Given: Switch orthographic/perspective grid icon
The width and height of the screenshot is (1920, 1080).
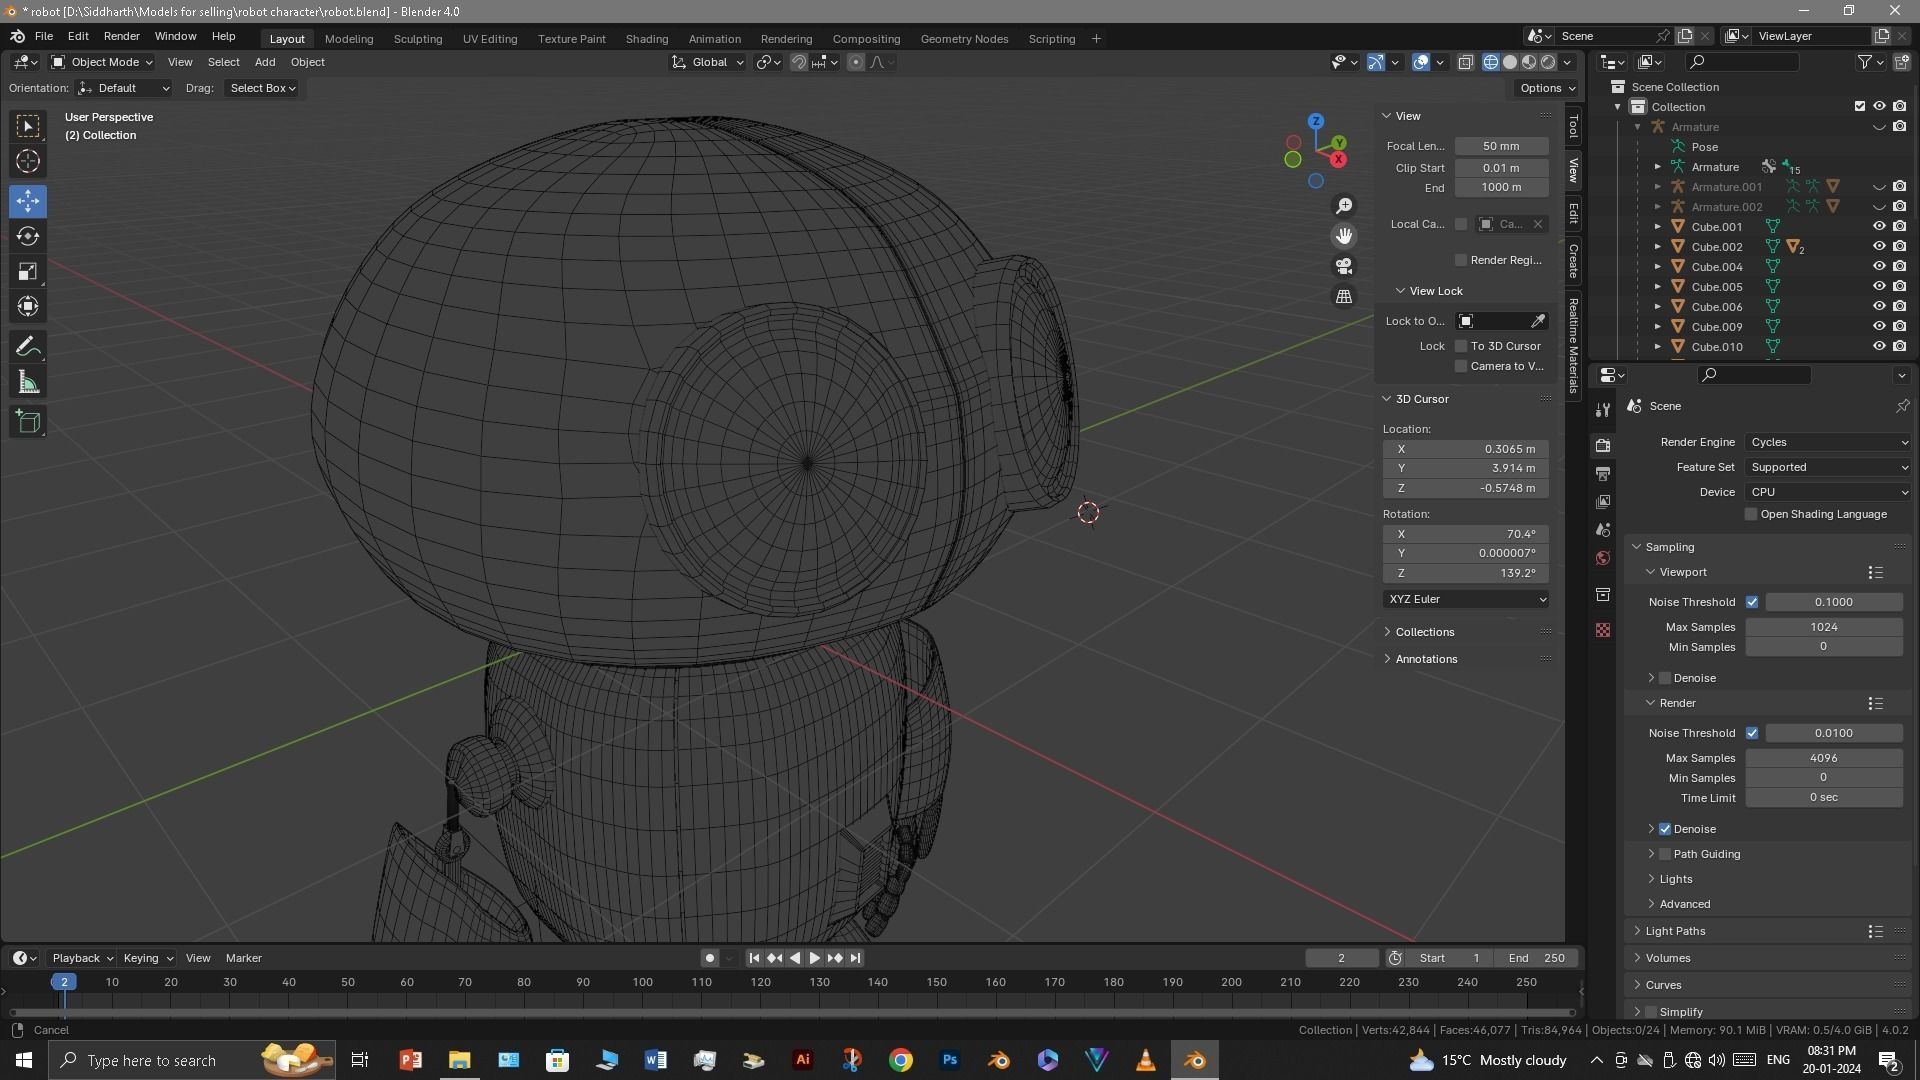Looking at the screenshot, I should coord(1344,297).
